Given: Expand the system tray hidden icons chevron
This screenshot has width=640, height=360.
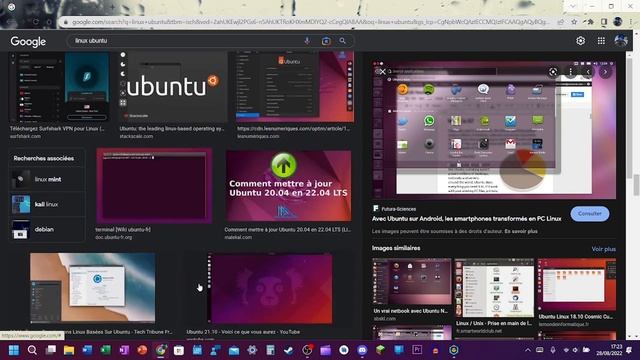Looking at the screenshot, I should pos(527,350).
